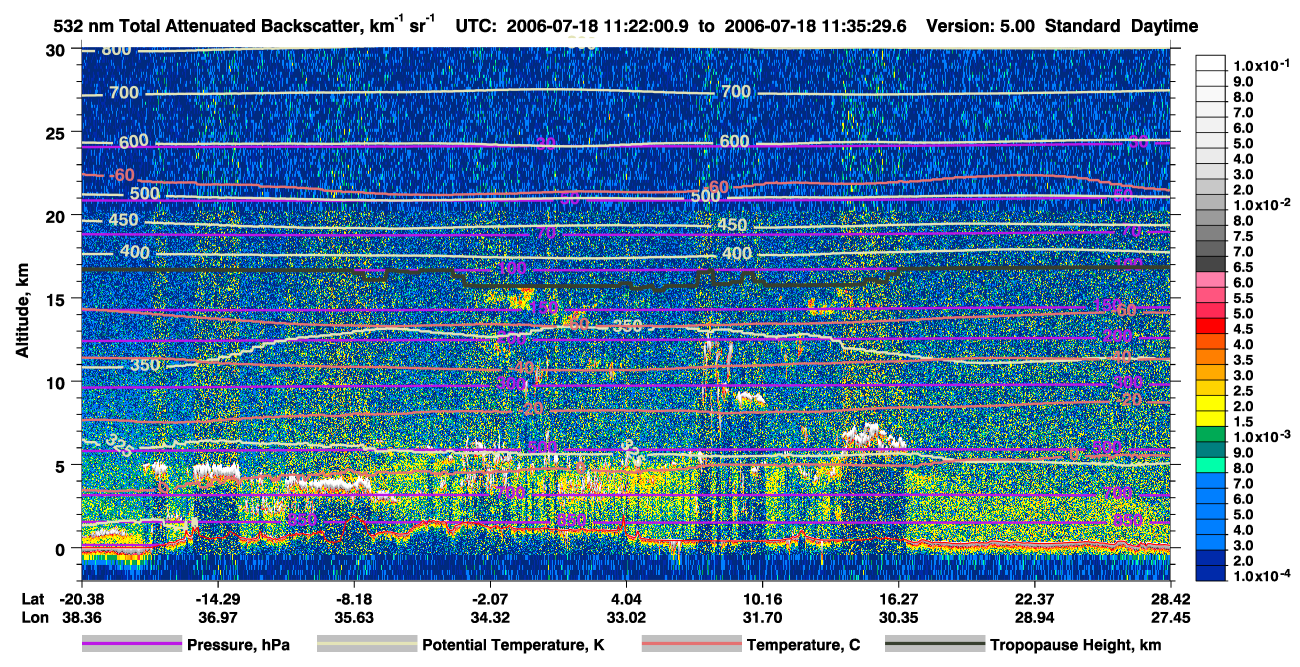
Task: Click the 'Temperature, C' legend label
Action: click(803, 645)
